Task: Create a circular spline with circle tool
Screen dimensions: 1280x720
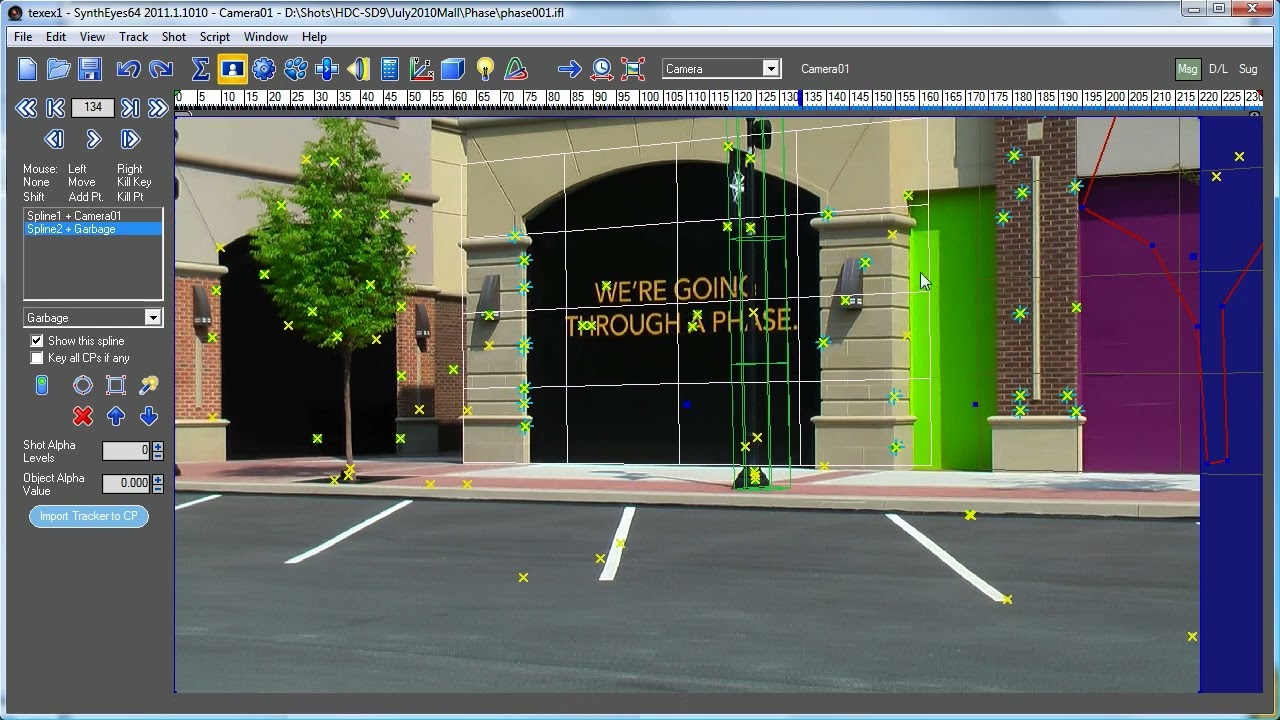Action: pos(83,386)
